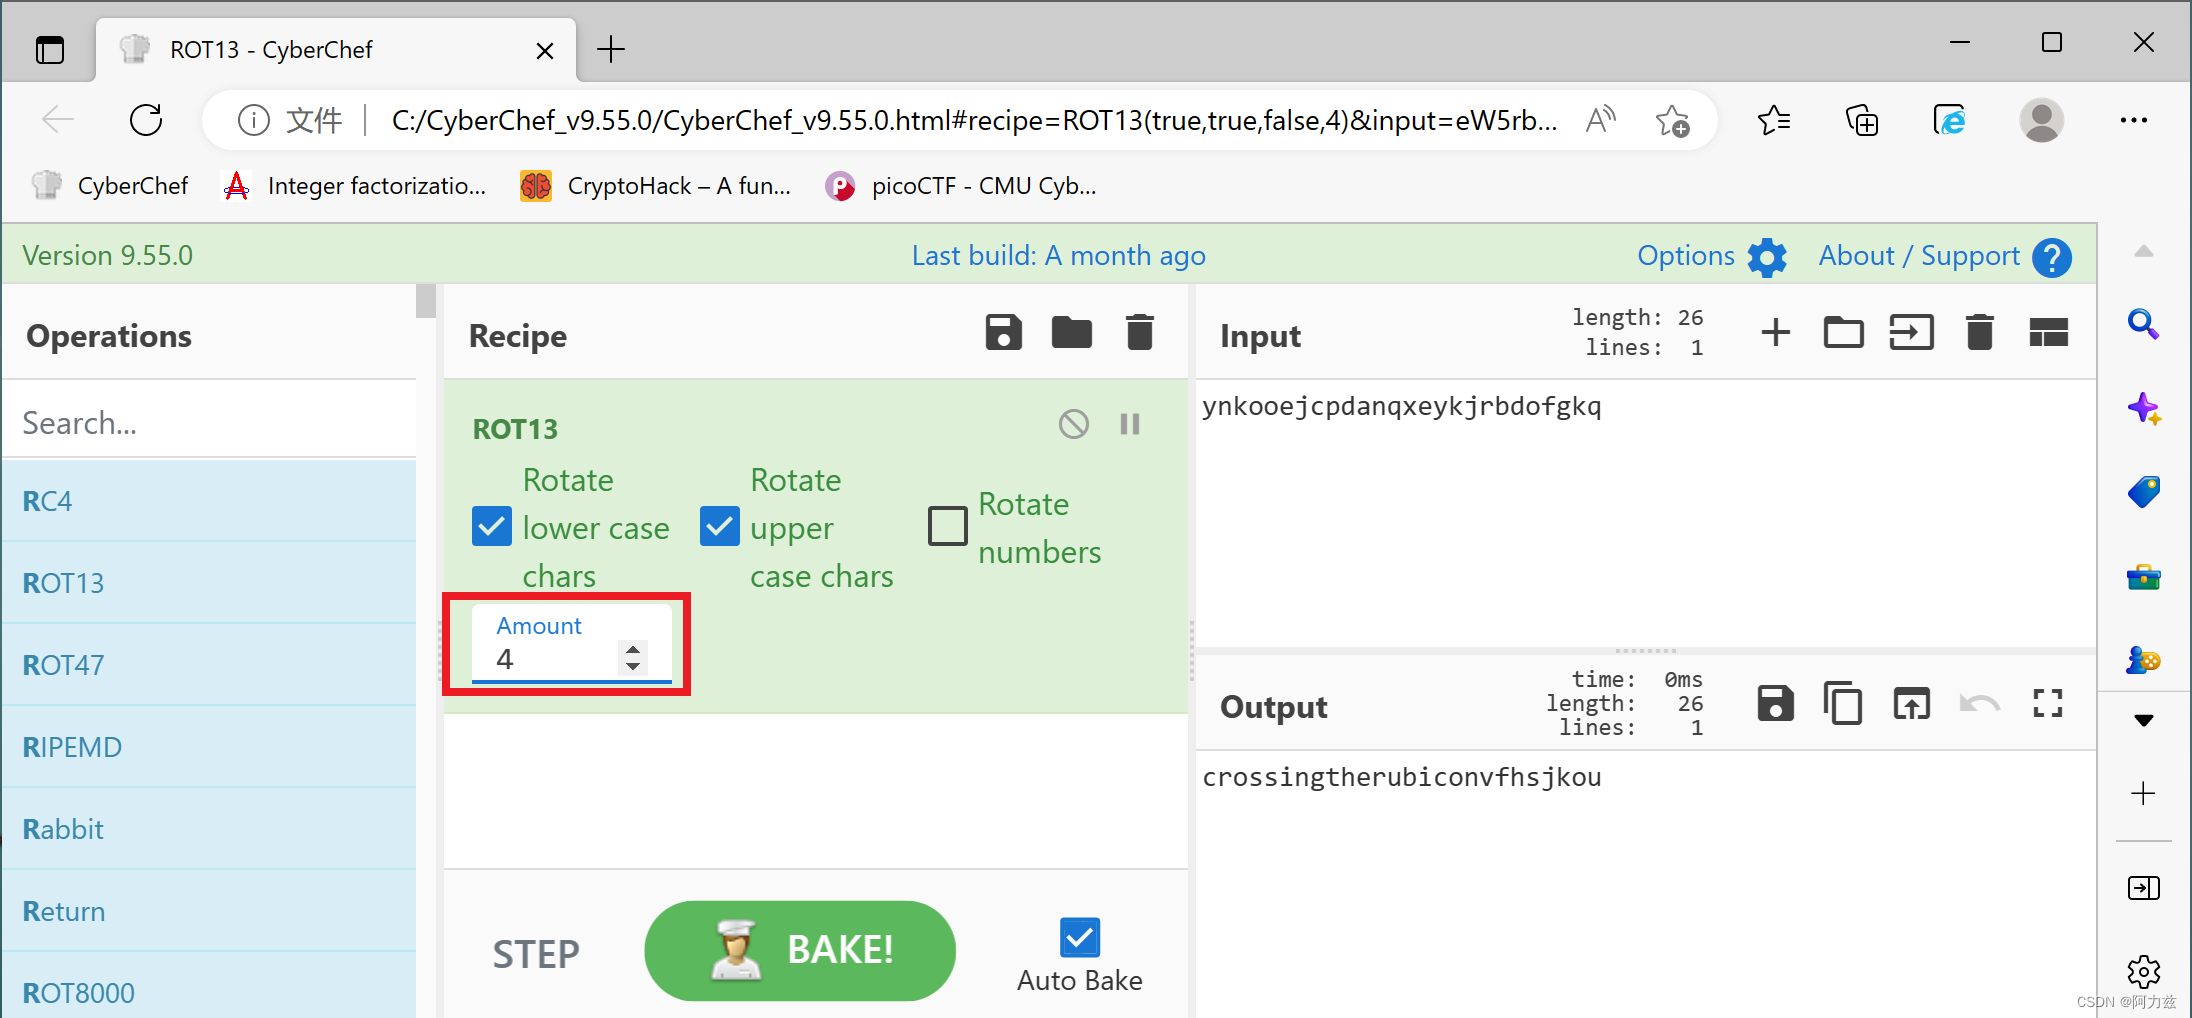Viewport: 2192px width, 1018px height.
Task: Click the STEP button
Action: tap(536, 954)
